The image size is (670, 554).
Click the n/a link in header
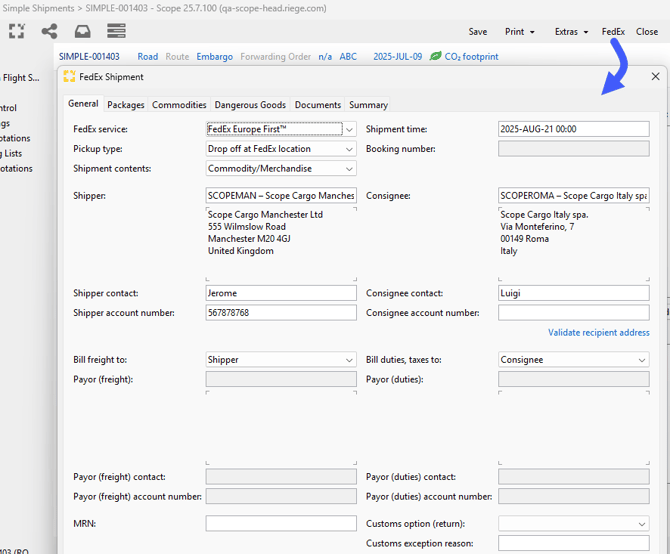point(325,56)
